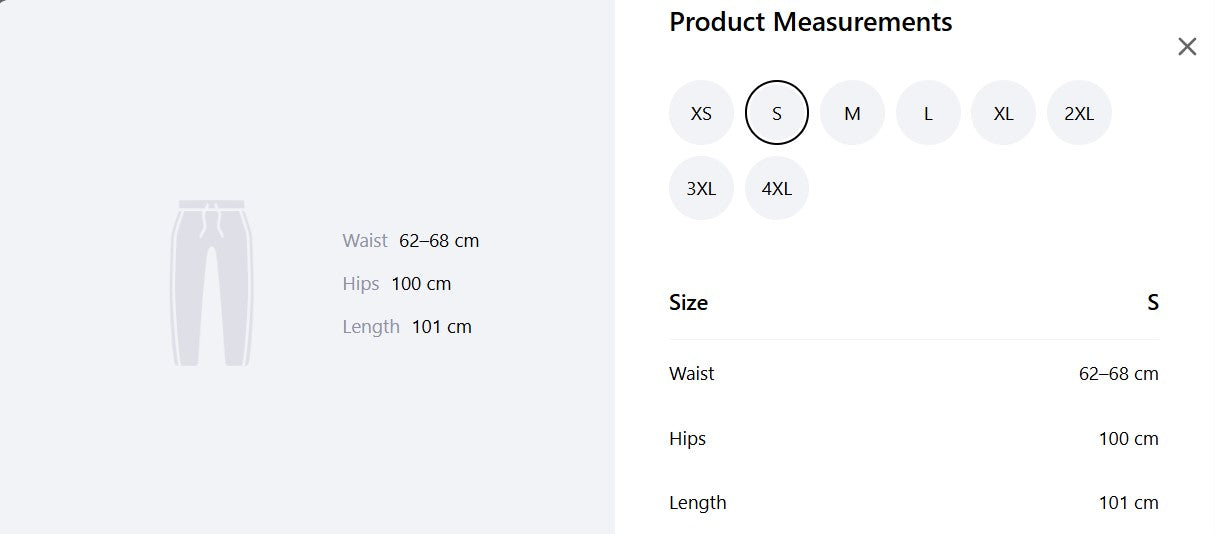The width and height of the screenshot is (1215, 534).
Task: Show measurements for size 4XL
Action: click(x=777, y=188)
